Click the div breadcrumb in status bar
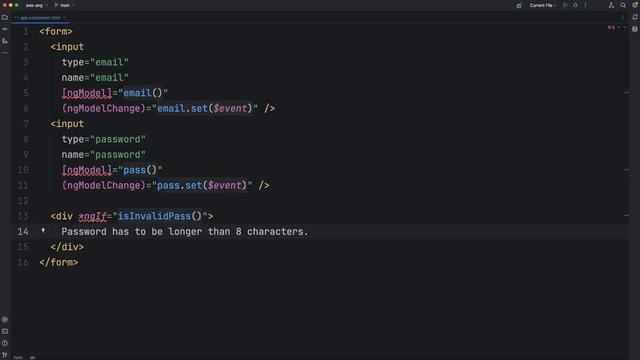 (x=33, y=357)
